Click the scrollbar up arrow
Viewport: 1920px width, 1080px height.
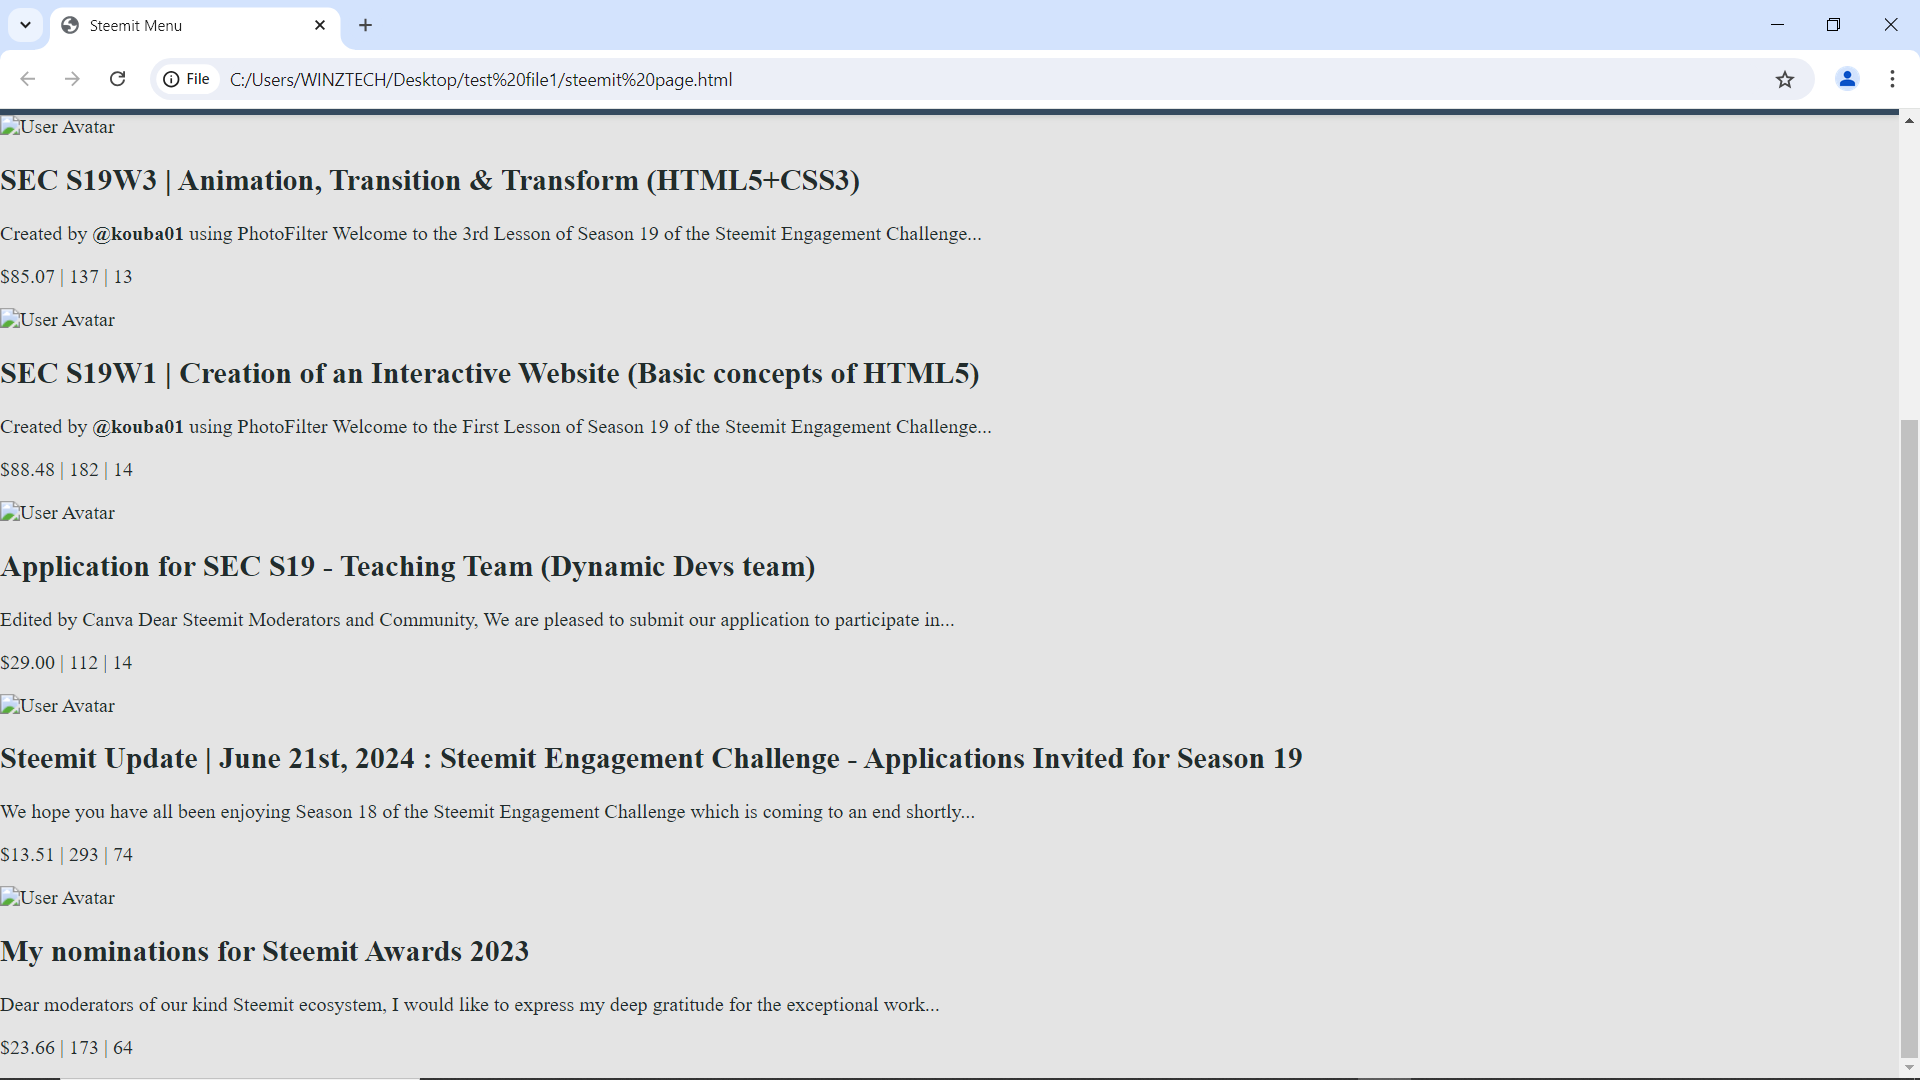[x=1909, y=121]
